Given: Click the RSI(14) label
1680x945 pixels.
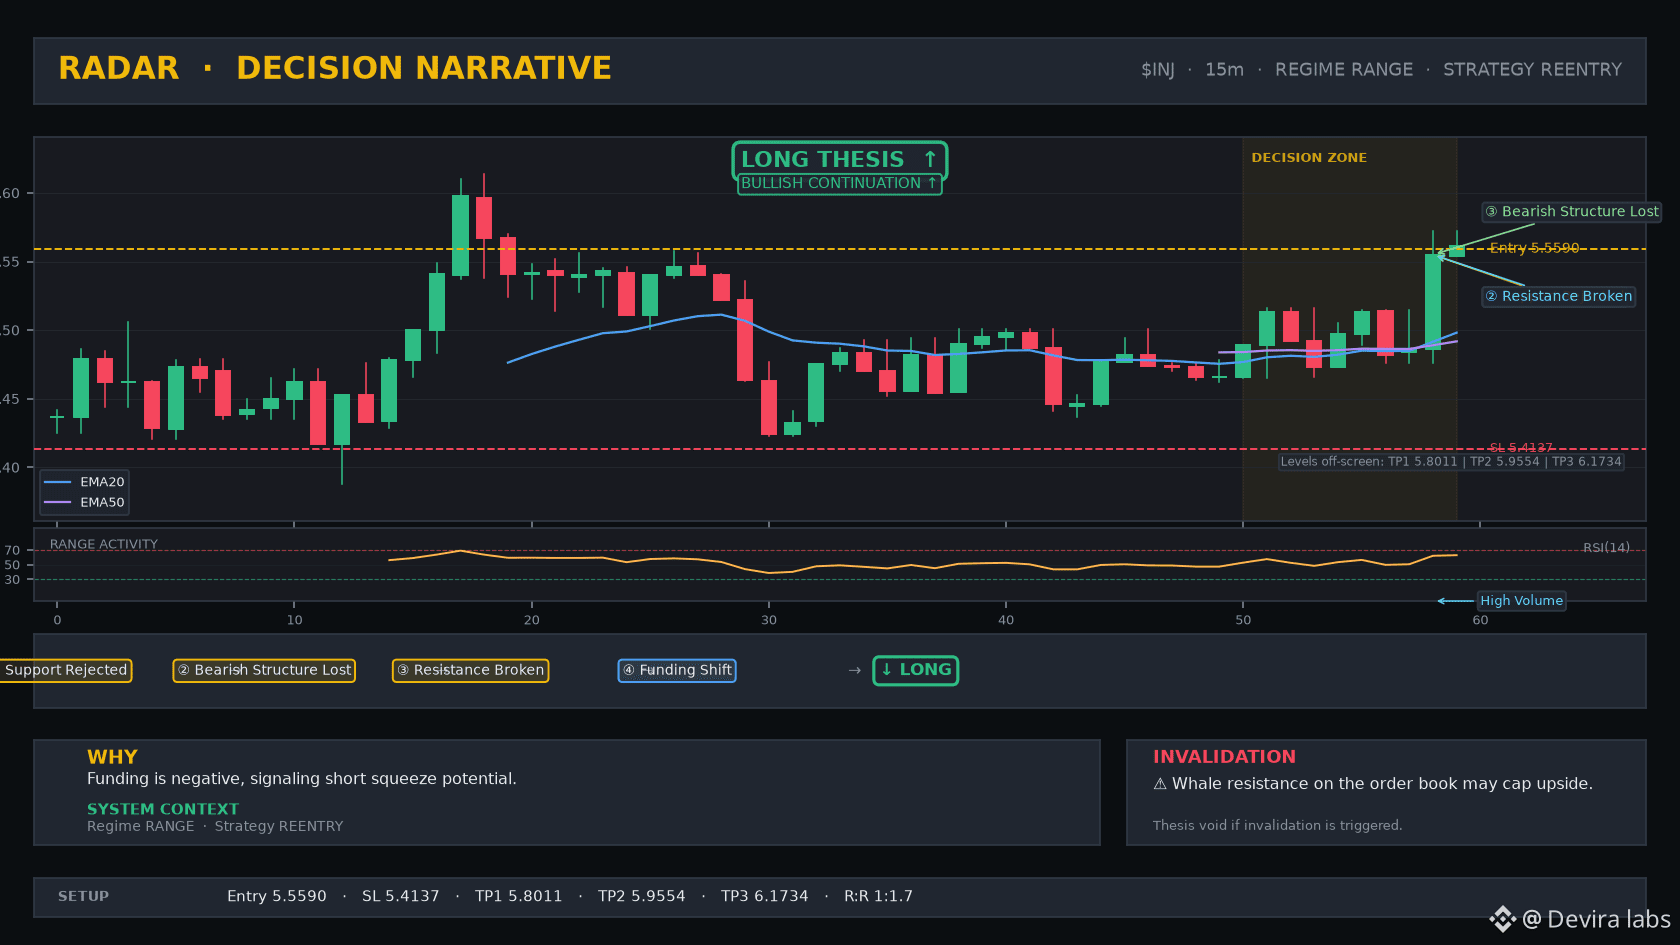Looking at the screenshot, I should tap(1606, 547).
